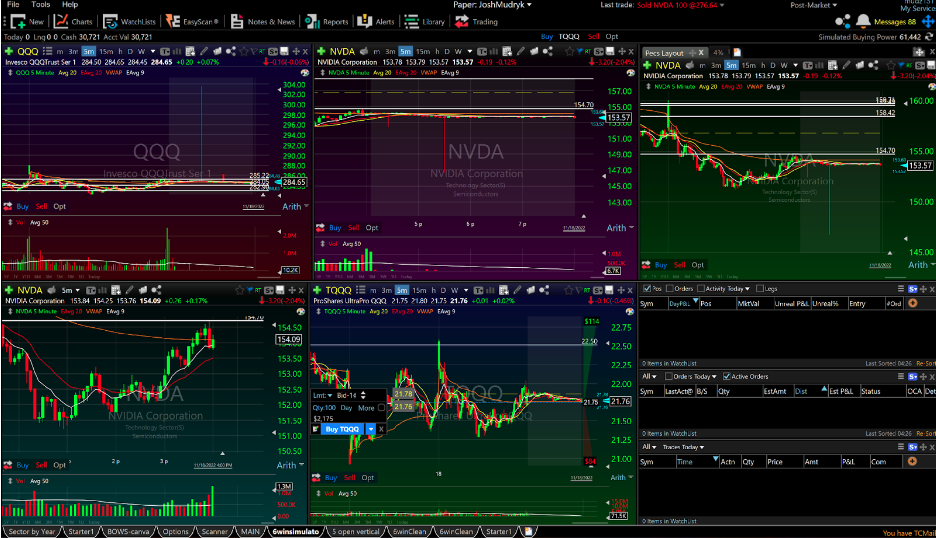Switch to the Scanner layout tab
The image size is (936, 538).
pos(214,531)
